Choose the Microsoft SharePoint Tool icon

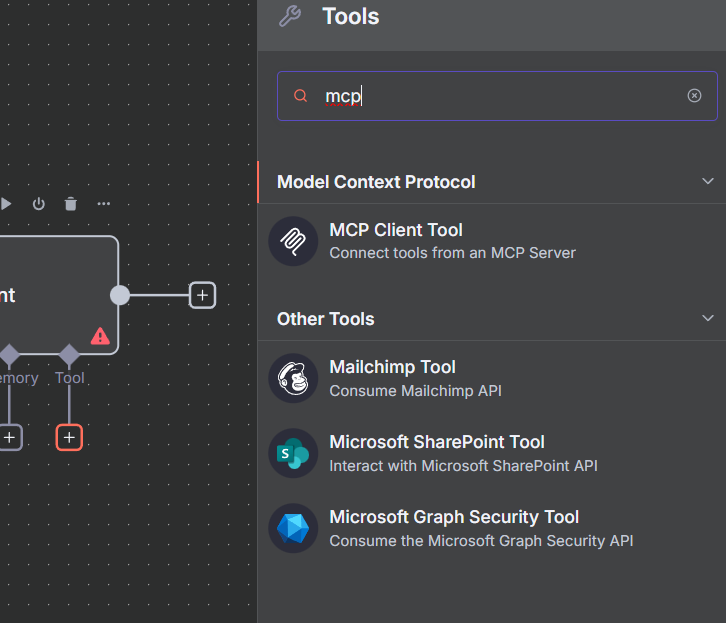pos(293,453)
